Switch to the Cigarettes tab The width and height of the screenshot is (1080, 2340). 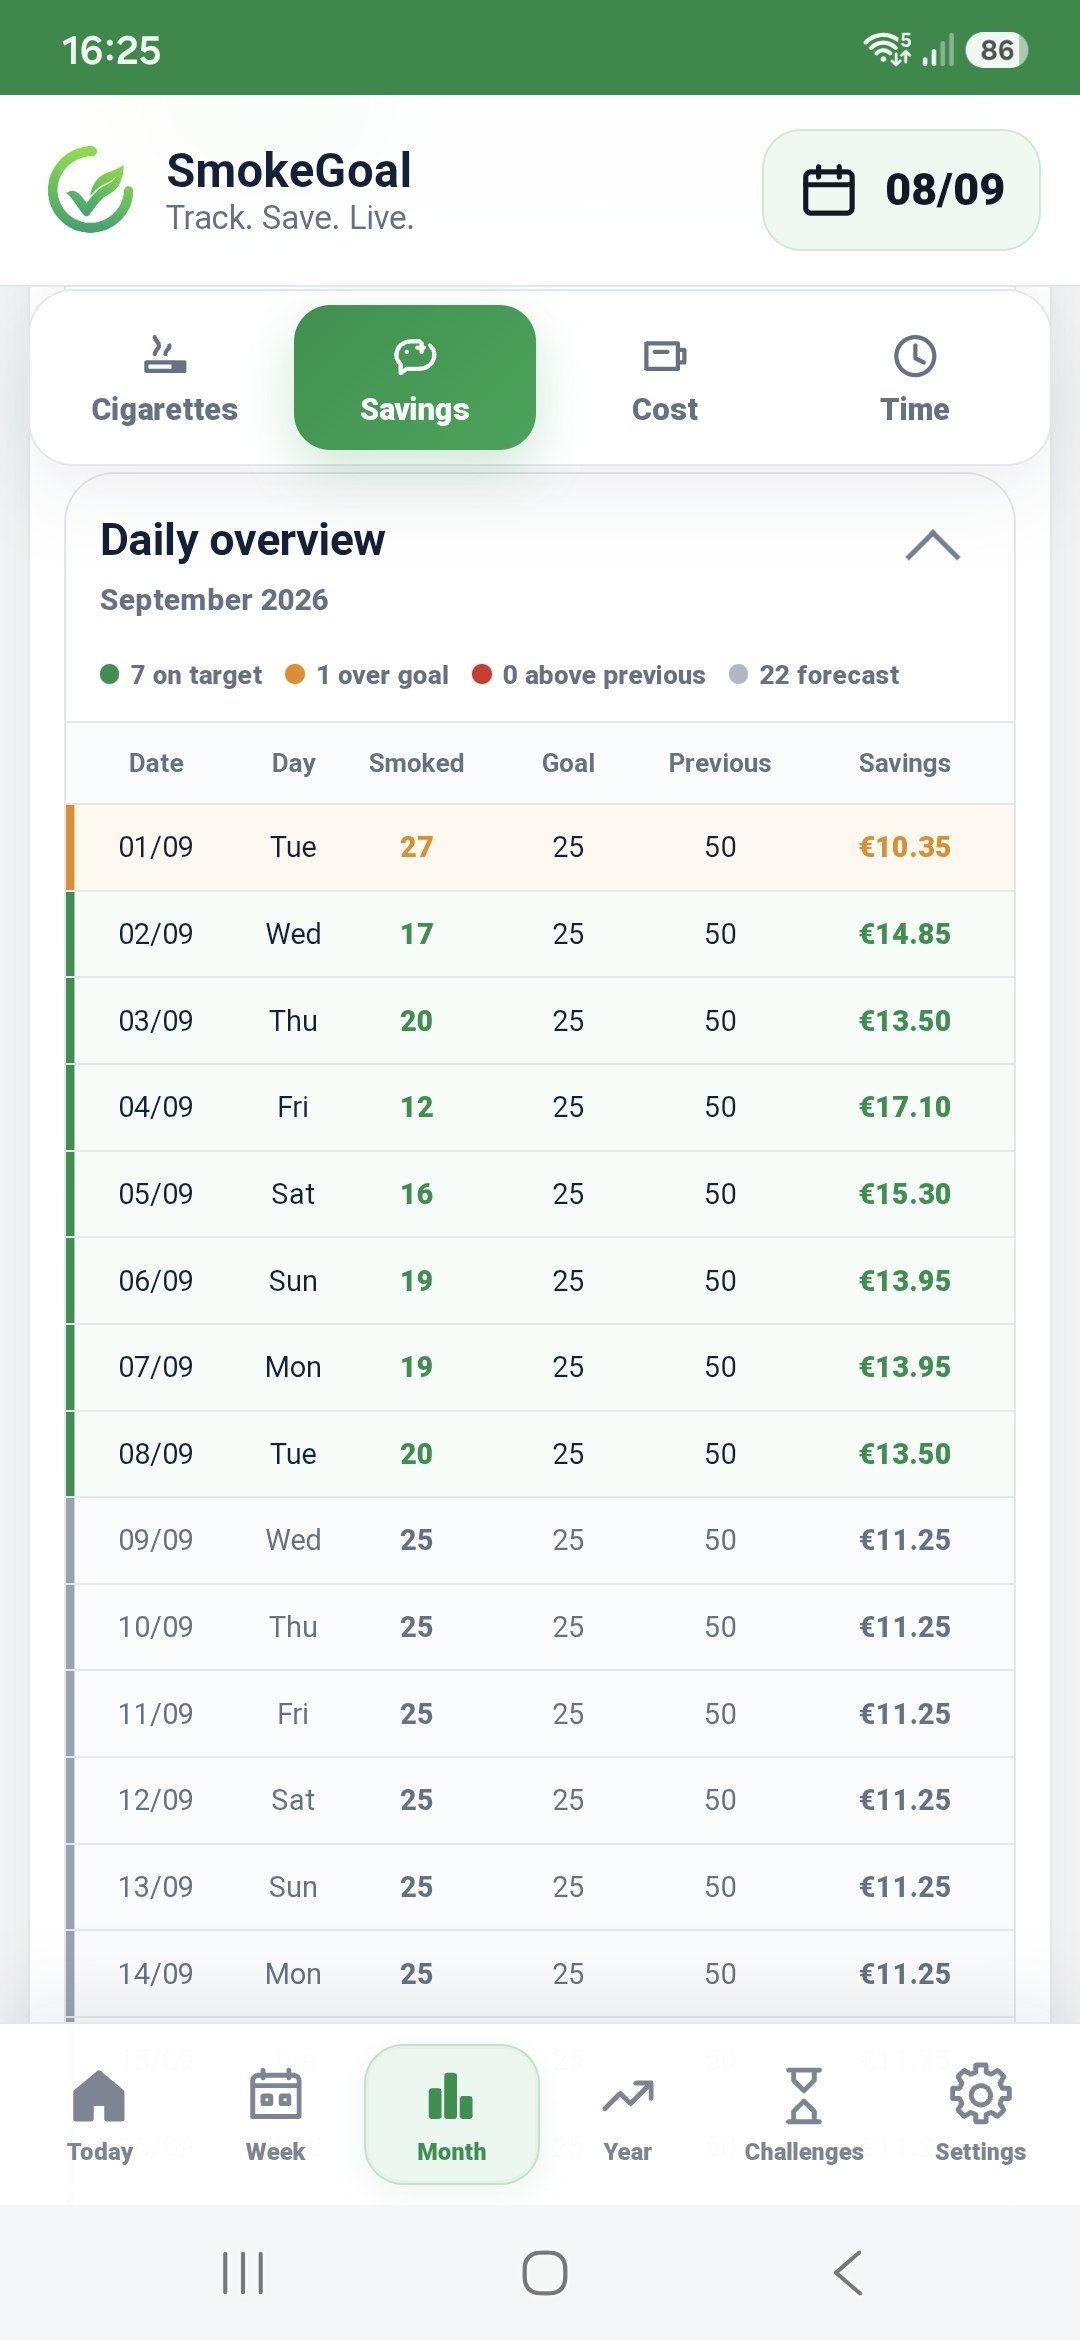pyautogui.click(x=165, y=378)
